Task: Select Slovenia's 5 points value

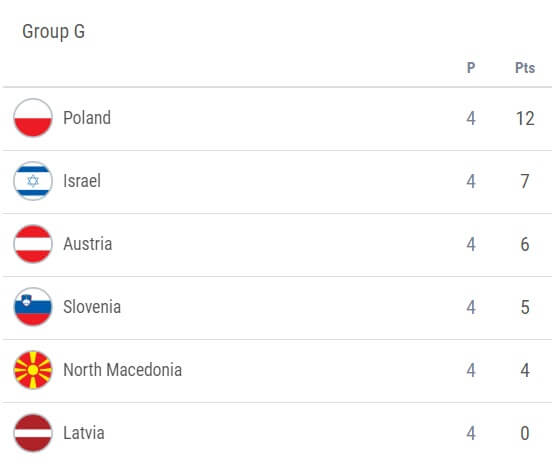Action: 525,307
